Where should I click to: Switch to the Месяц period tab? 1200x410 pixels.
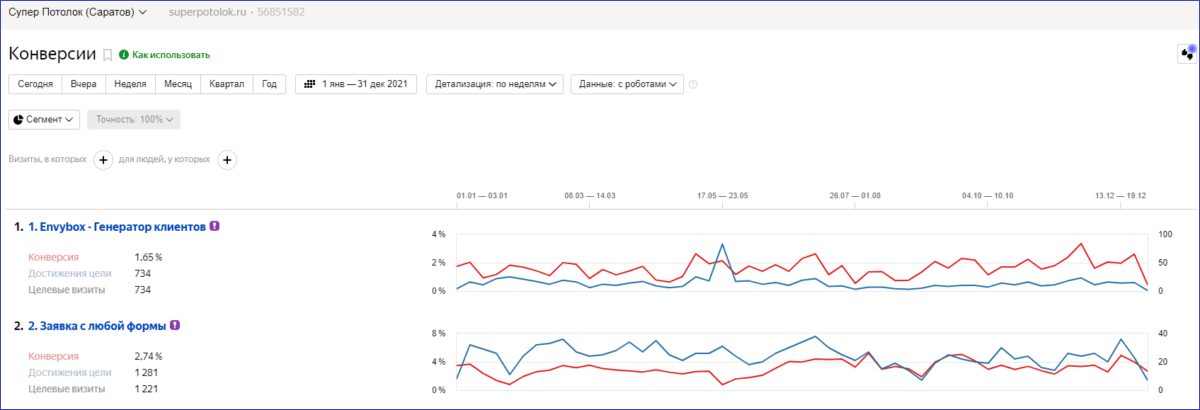tap(178, 85)
